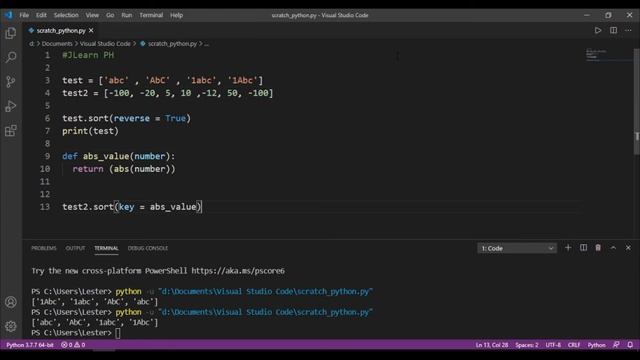The width and height of the screenshot is (640, 360).
Task: Click 'reverse' keyword in line 6
Action: point(132,118)
